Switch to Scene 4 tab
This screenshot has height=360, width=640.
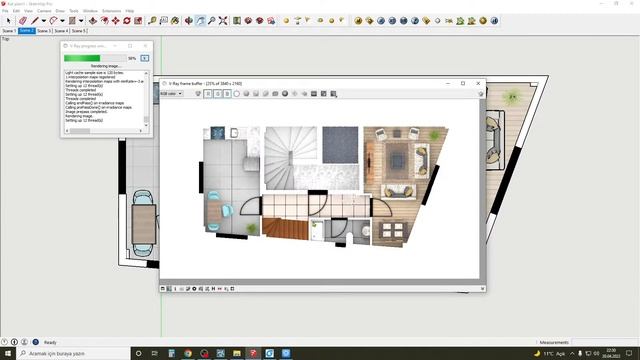tap(62, 31)
